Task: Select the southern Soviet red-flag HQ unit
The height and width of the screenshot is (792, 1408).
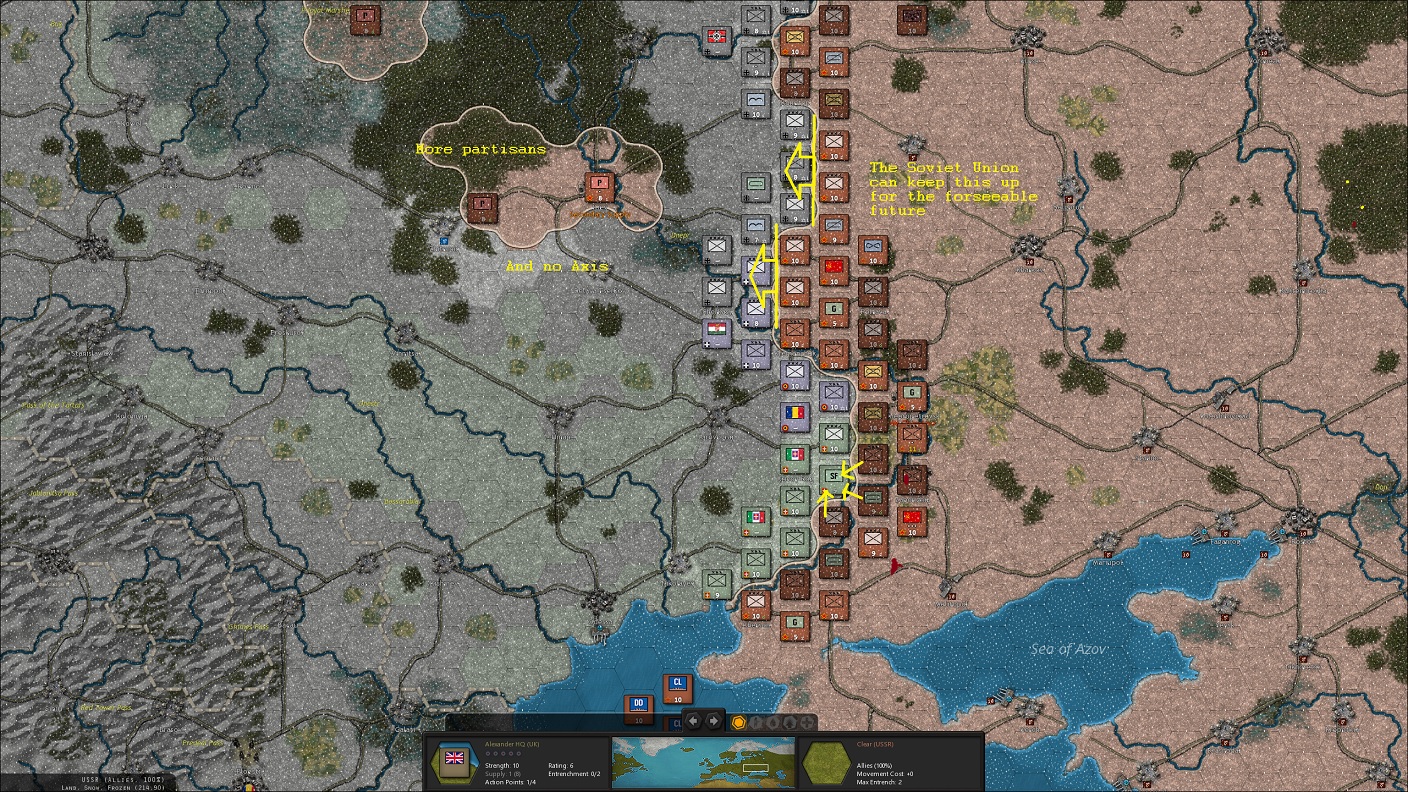Action: coord(911,522)
